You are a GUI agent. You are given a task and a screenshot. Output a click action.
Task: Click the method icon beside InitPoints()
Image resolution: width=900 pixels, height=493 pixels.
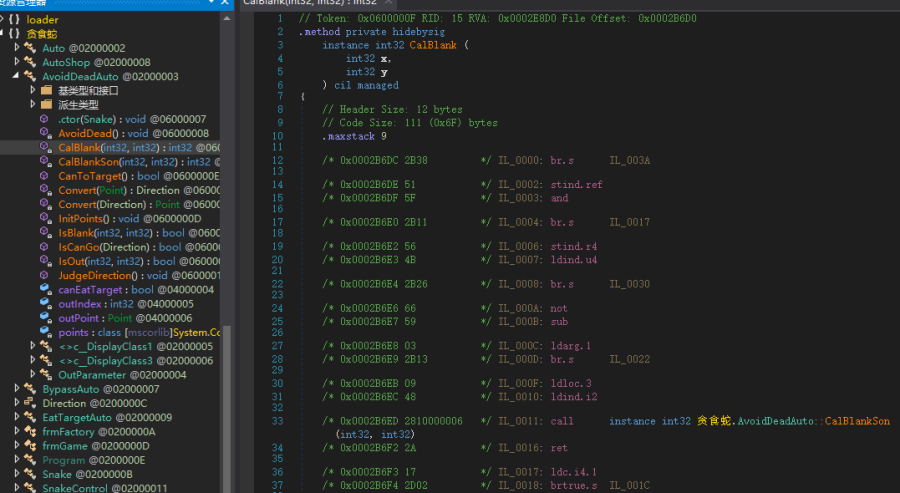pos(46,218)
